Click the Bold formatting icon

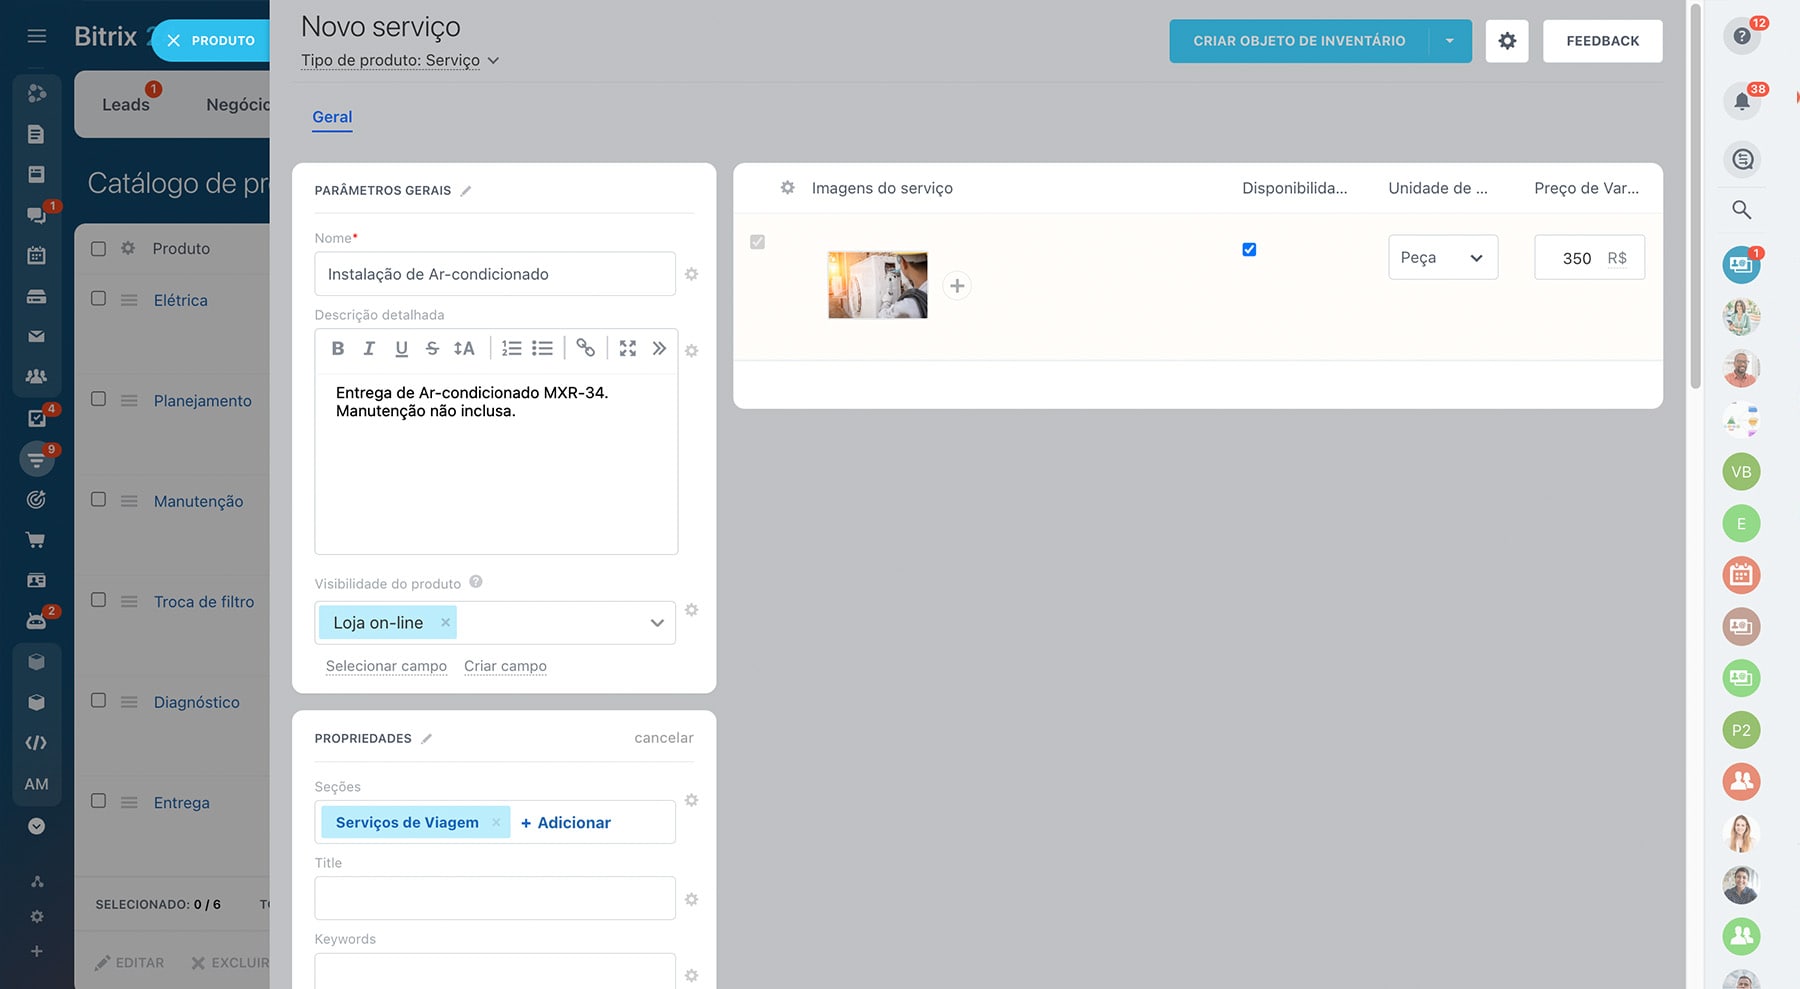click(338, 348)
